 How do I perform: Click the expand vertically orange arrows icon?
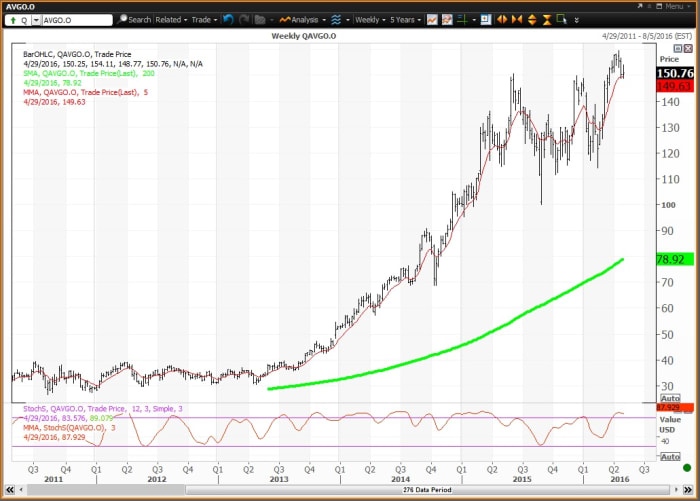point(532,19)
